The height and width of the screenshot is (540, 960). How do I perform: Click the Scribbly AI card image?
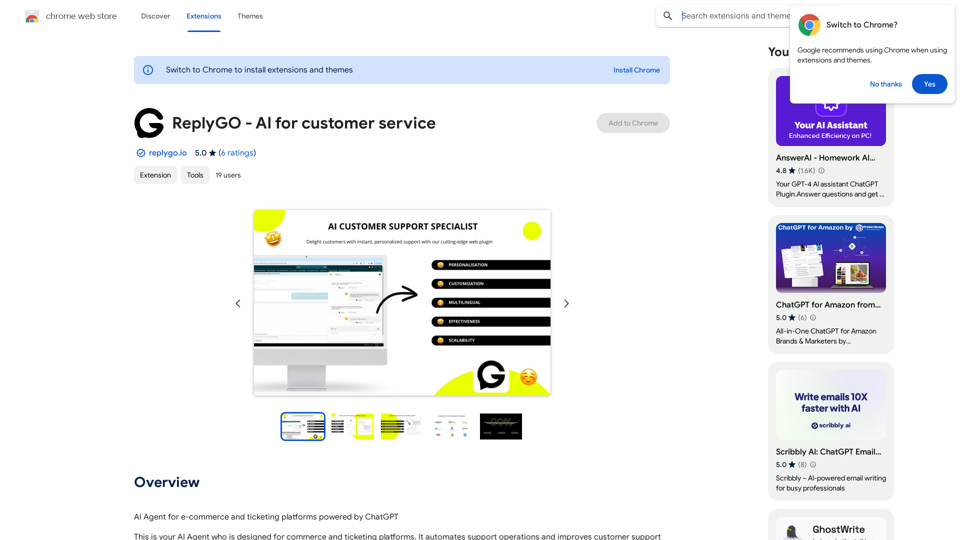831,405
